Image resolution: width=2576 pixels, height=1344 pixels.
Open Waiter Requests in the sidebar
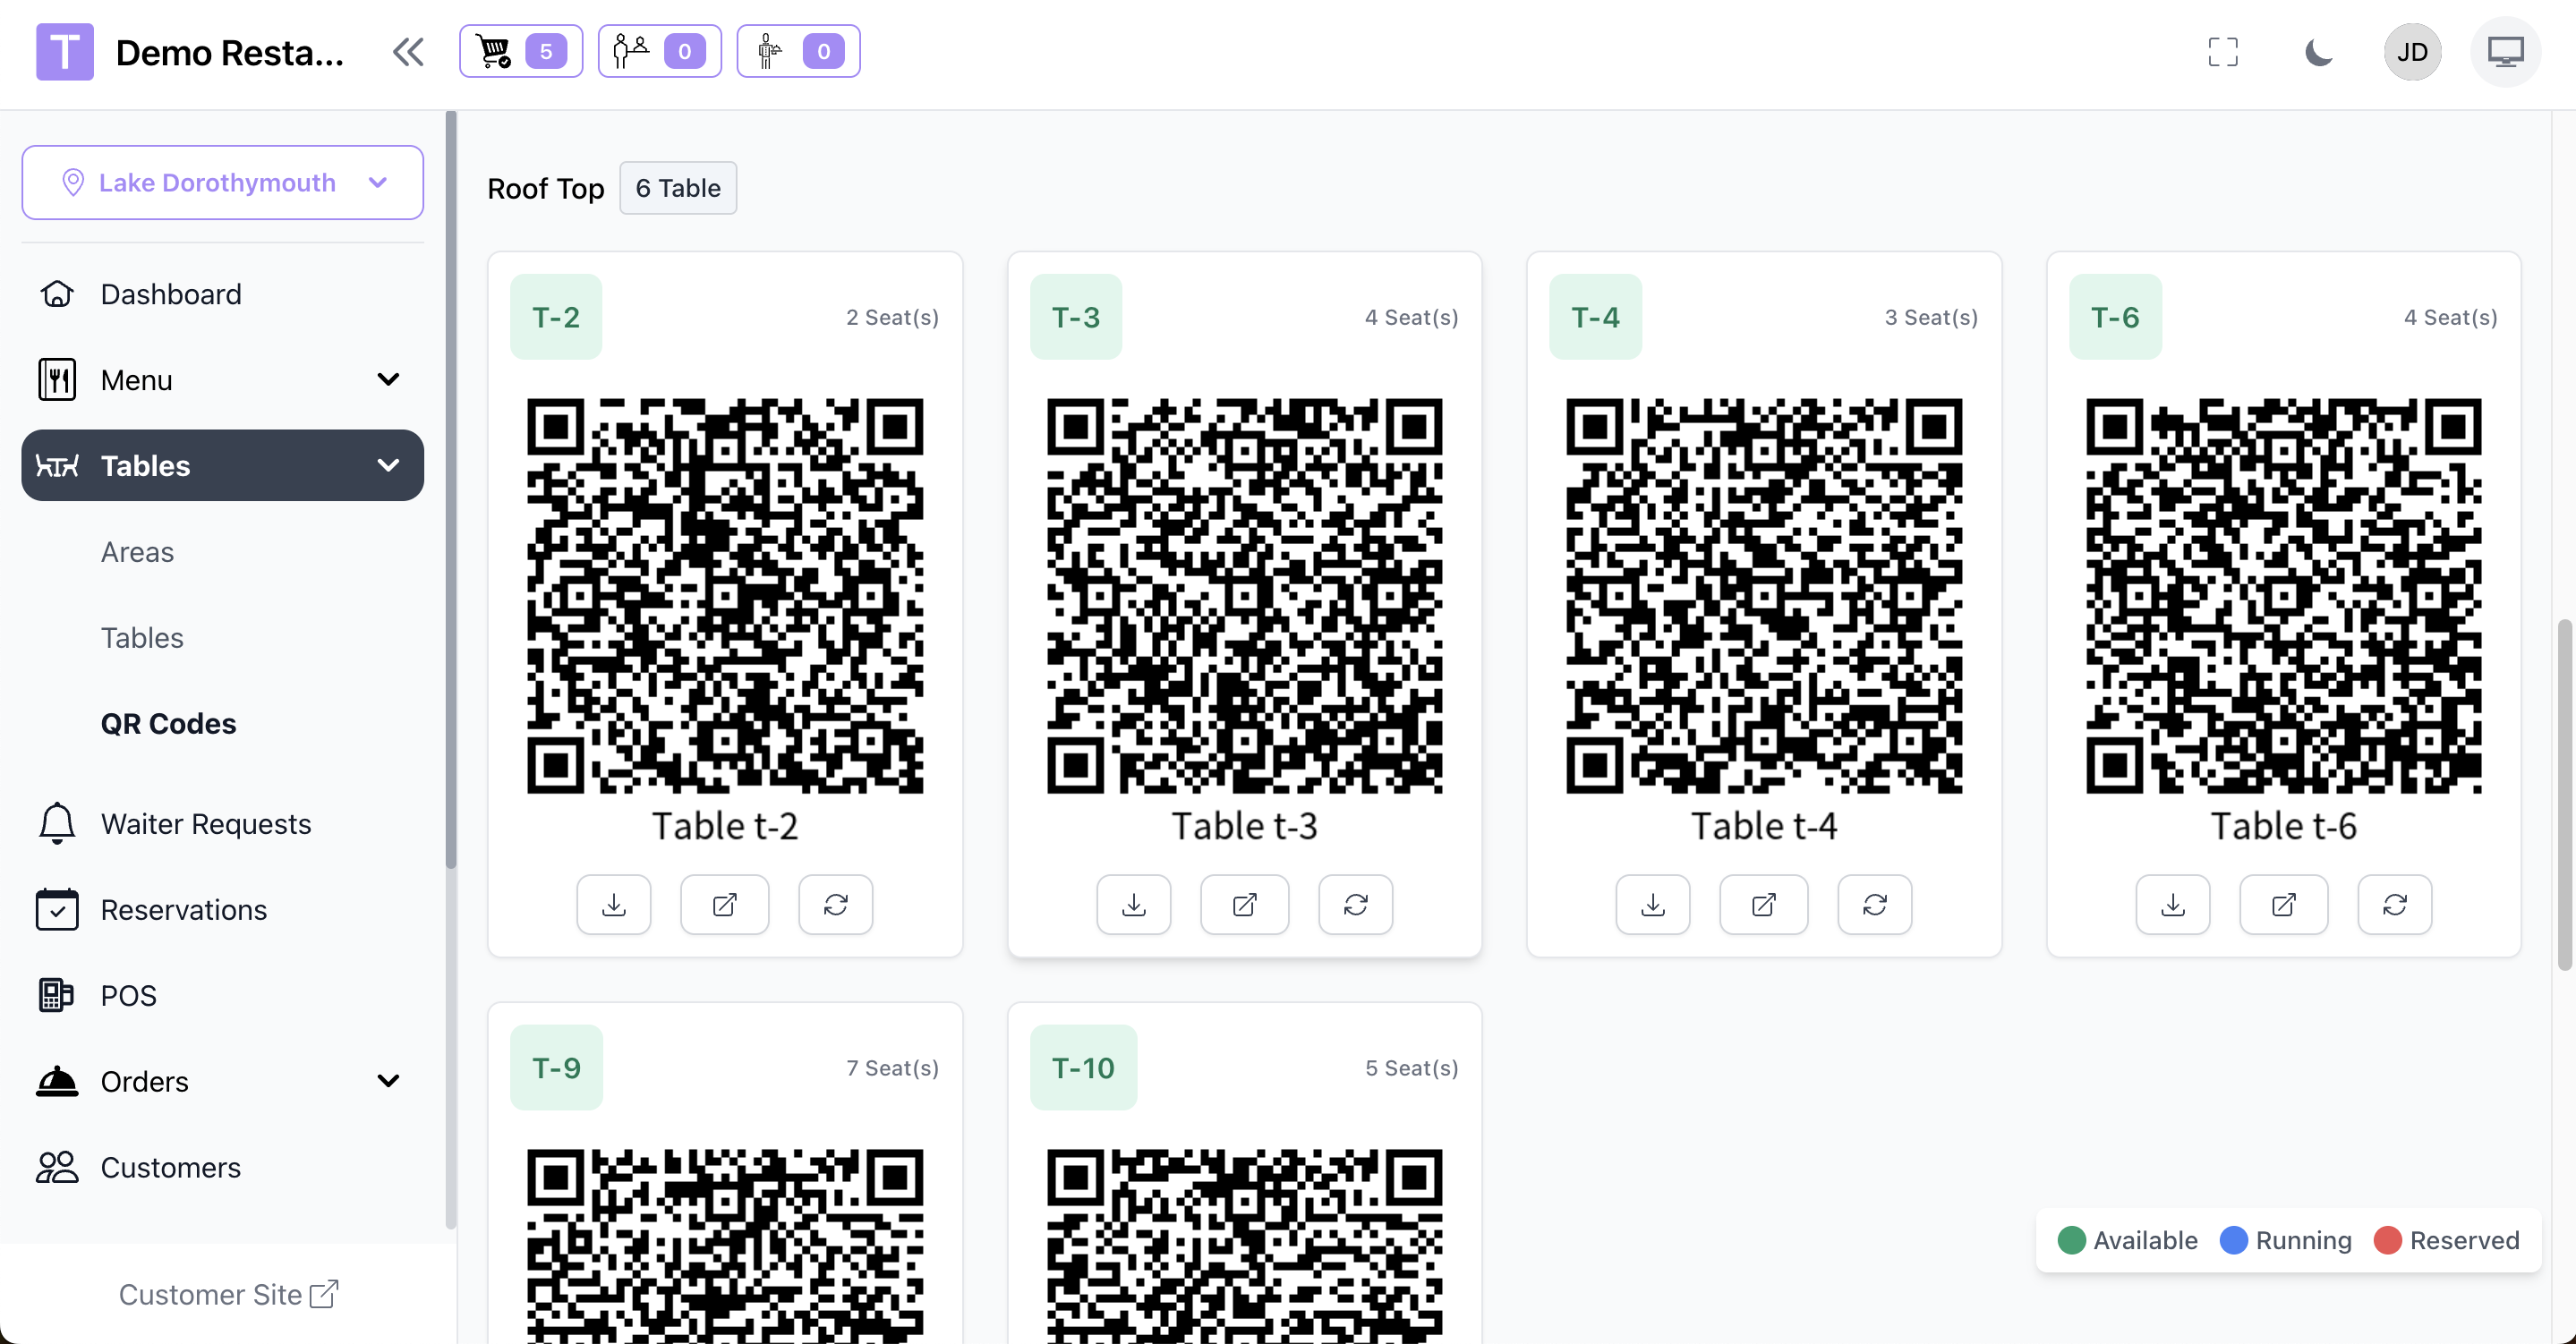(x=205, y=823)
